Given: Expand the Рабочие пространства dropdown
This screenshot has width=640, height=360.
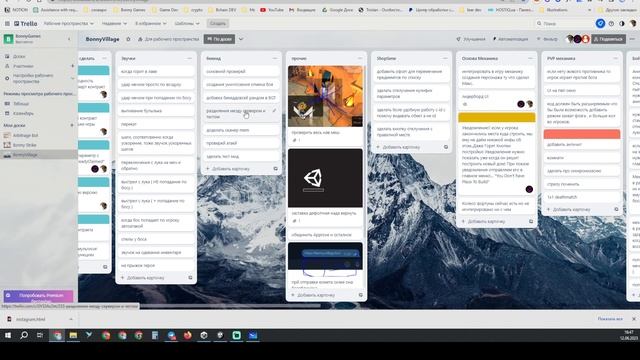Looking at the screenshot, I should pyautogui.click(x=69, y=24).
